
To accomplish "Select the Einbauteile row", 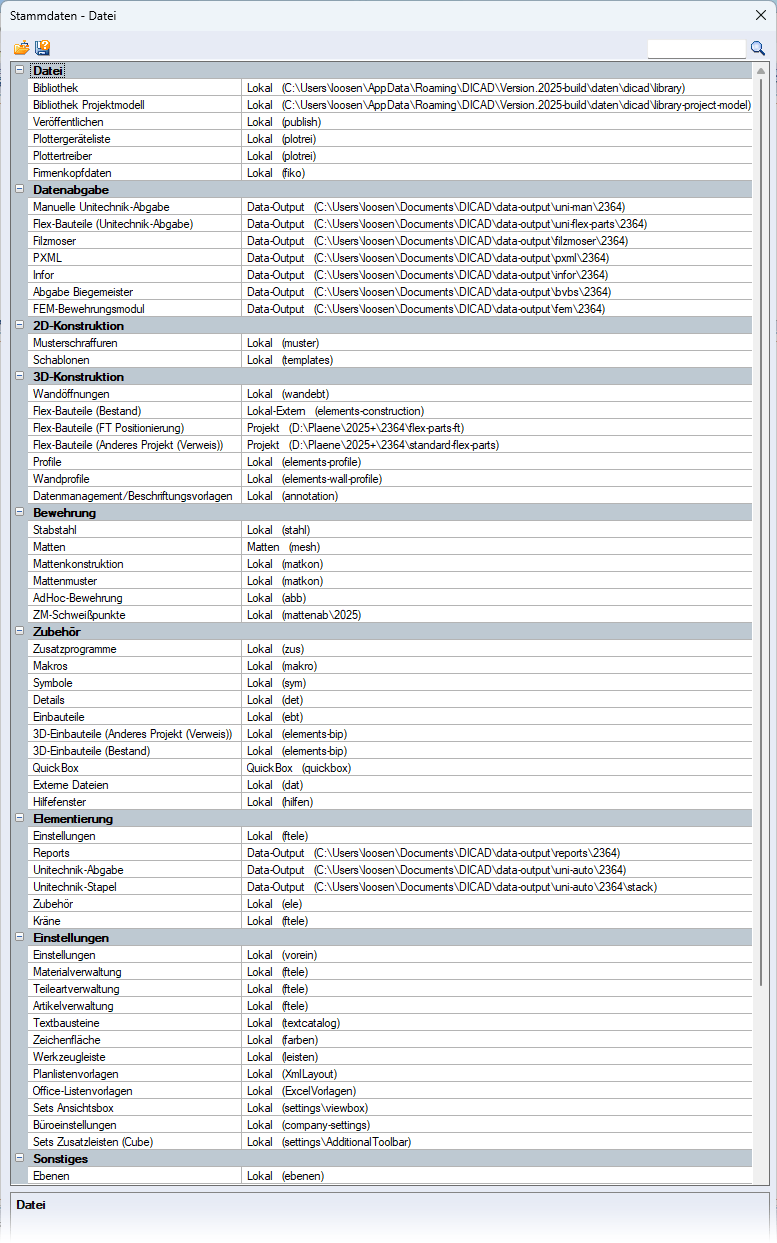I will pyautogui.click(x=390, y=717).
